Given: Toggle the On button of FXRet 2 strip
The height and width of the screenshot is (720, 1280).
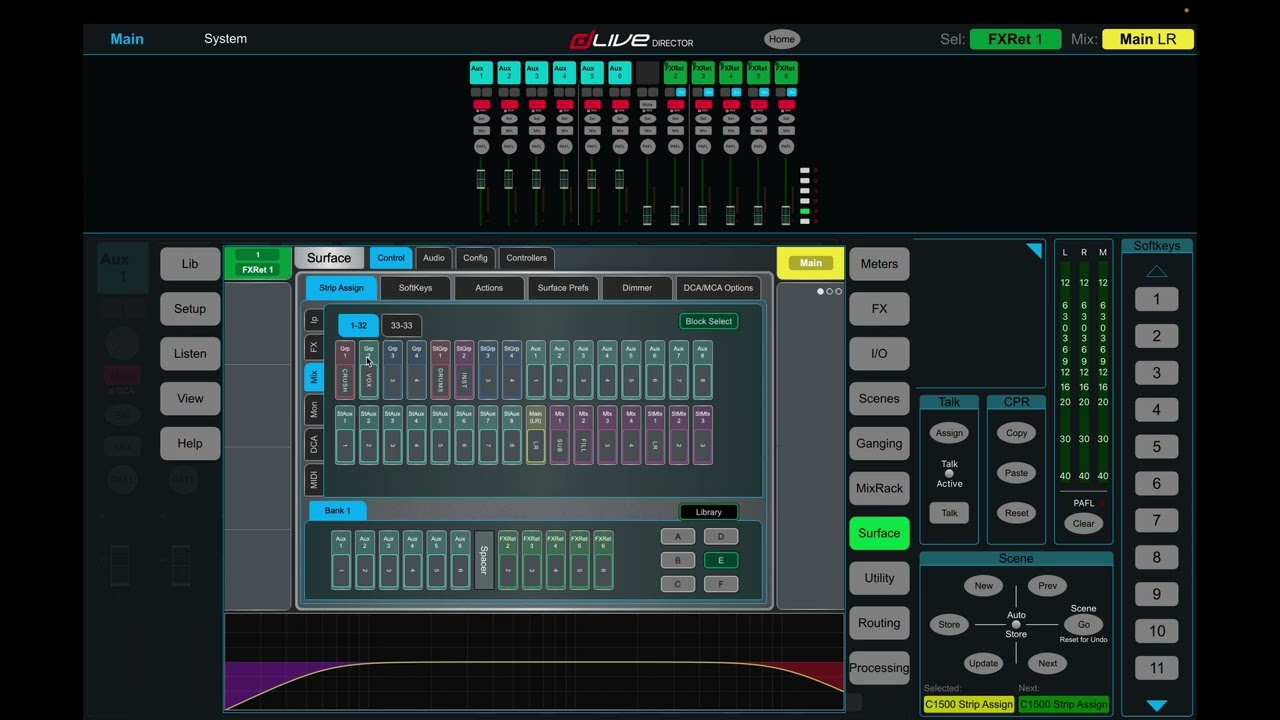Looking at the screenshot, I should click(x=680, y=92).
